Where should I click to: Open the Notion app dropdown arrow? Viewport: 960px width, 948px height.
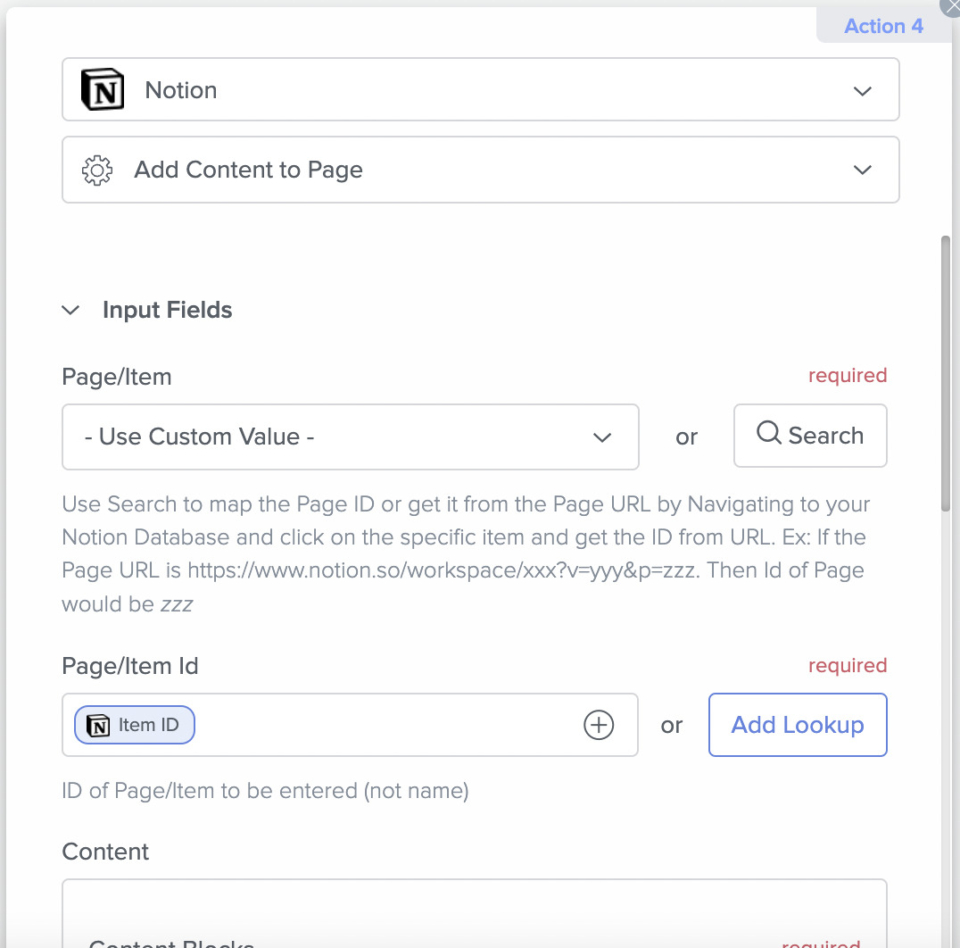coord(862,91)
